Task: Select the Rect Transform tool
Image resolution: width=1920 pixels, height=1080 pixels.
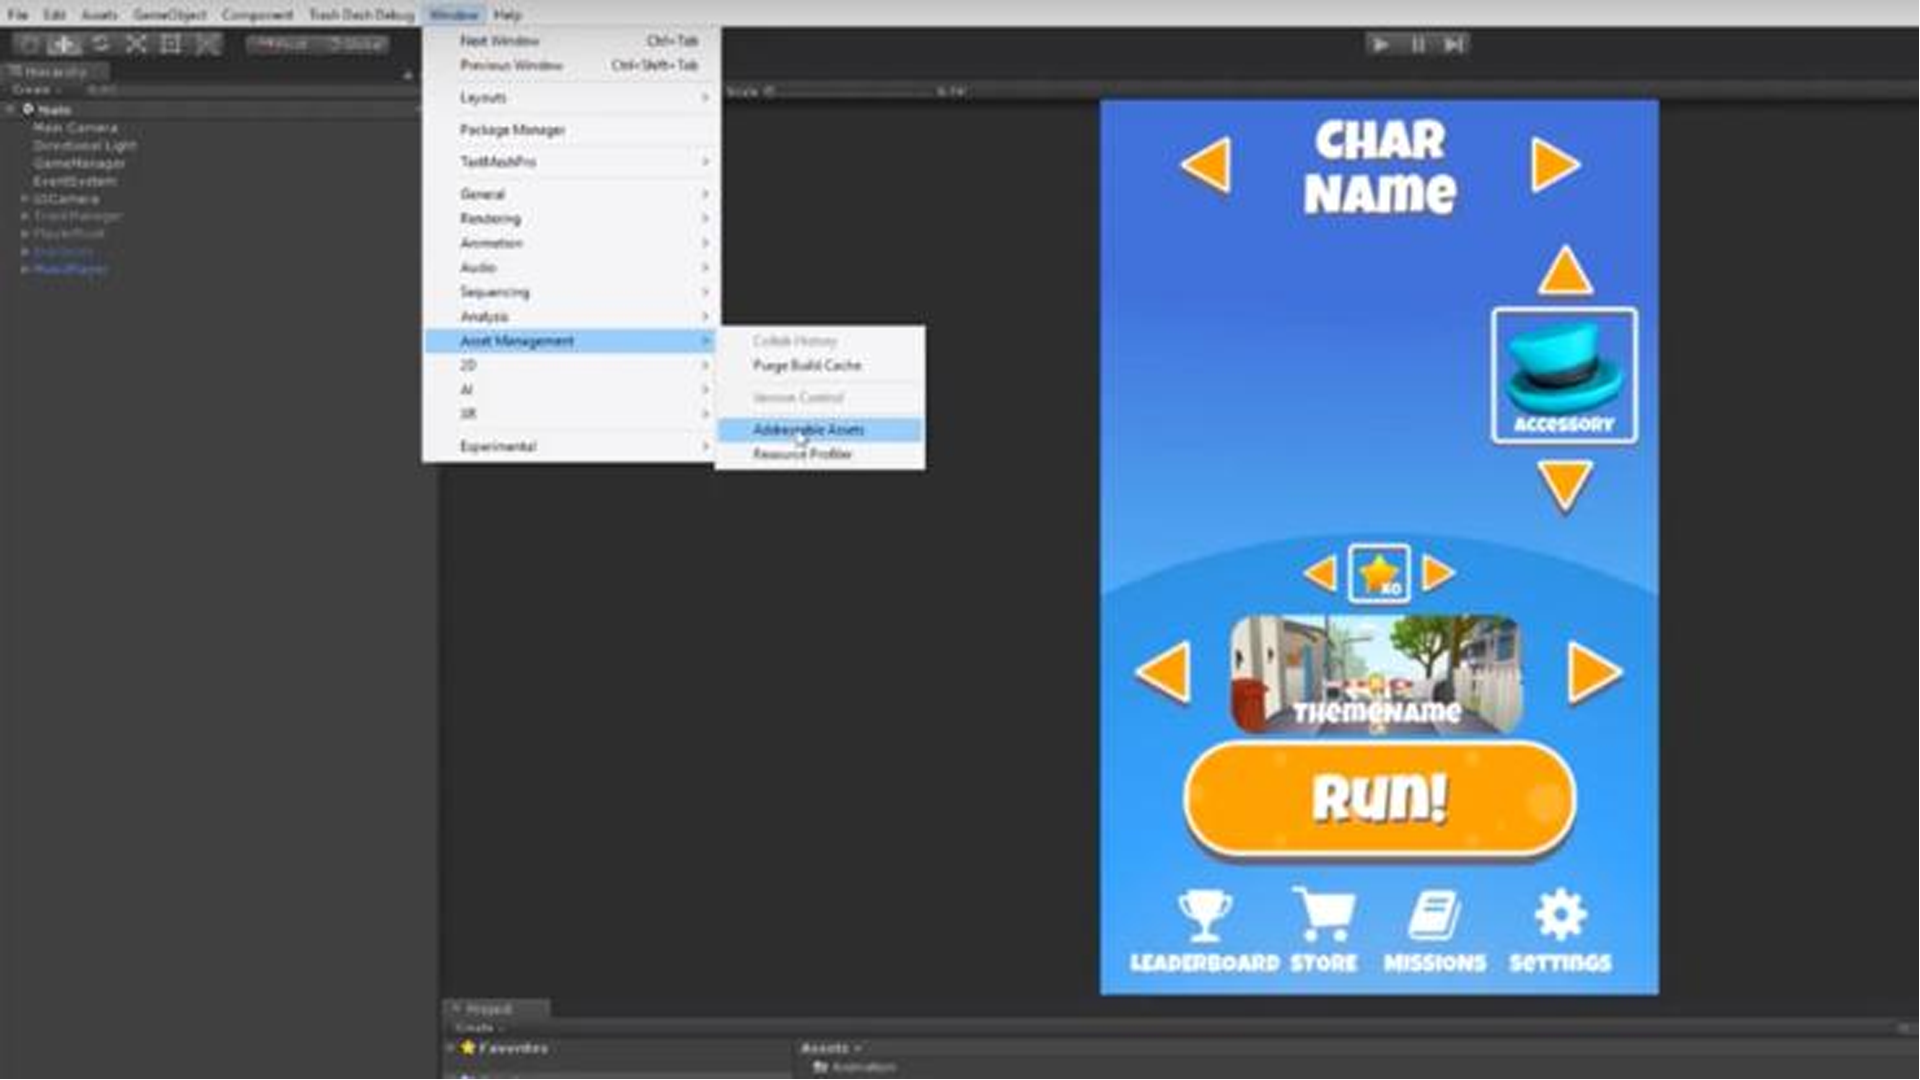Action: click(171, 44)
